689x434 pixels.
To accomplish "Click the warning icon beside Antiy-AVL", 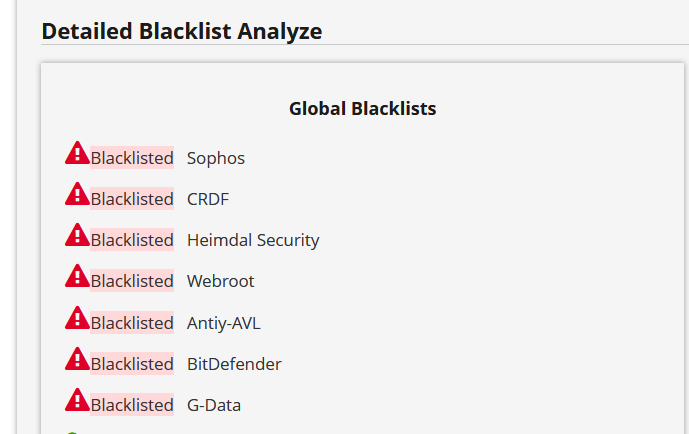I will 77,318.
